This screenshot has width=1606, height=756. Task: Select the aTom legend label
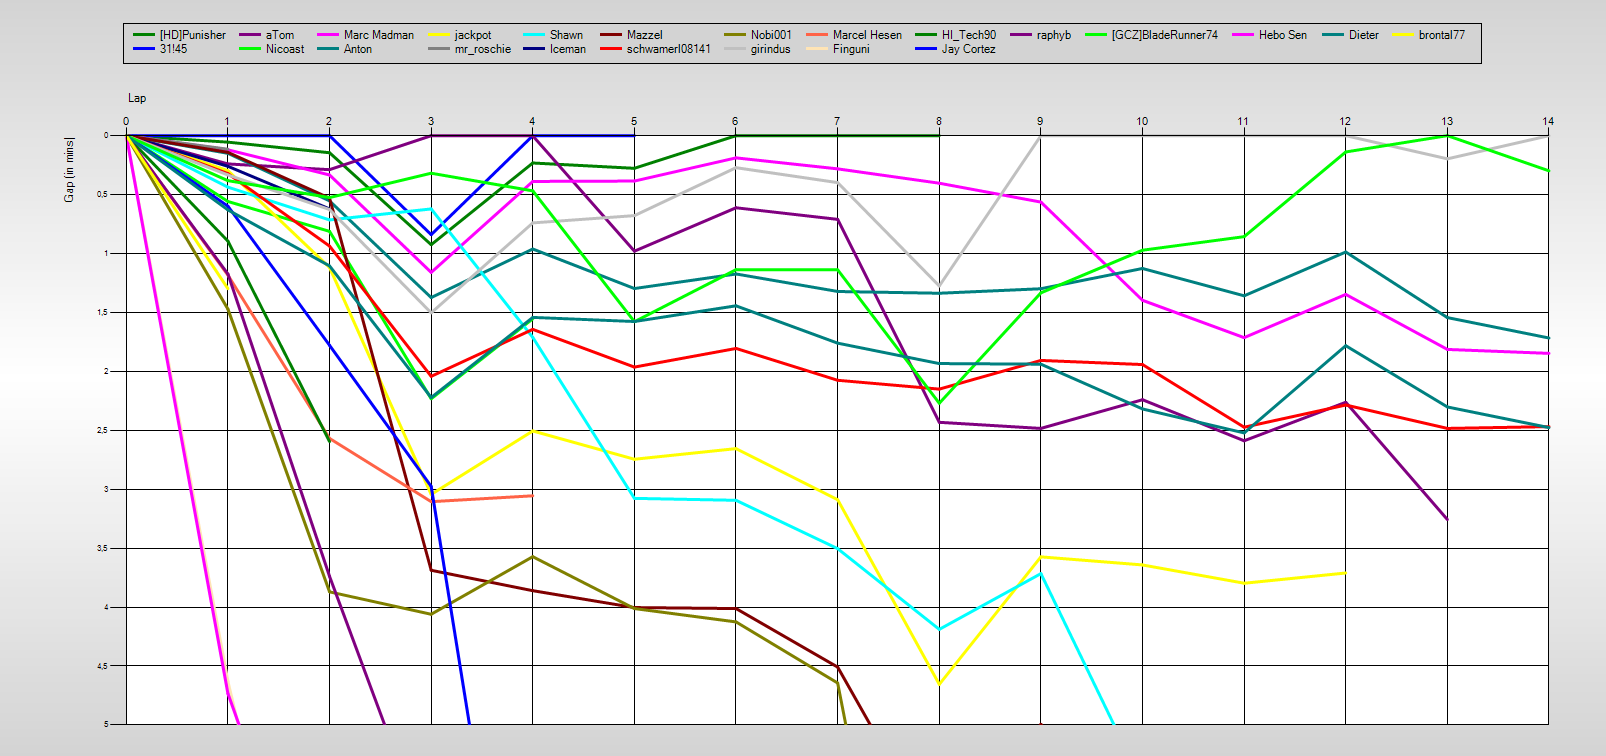pos(280,35)
